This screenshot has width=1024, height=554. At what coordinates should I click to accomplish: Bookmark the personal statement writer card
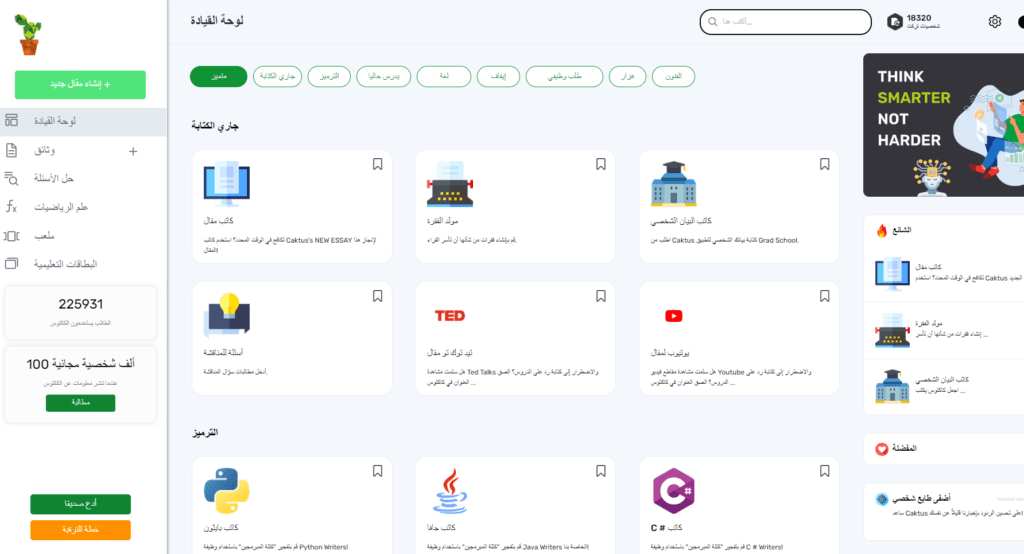pyautogui.click(x=824, y=165)
